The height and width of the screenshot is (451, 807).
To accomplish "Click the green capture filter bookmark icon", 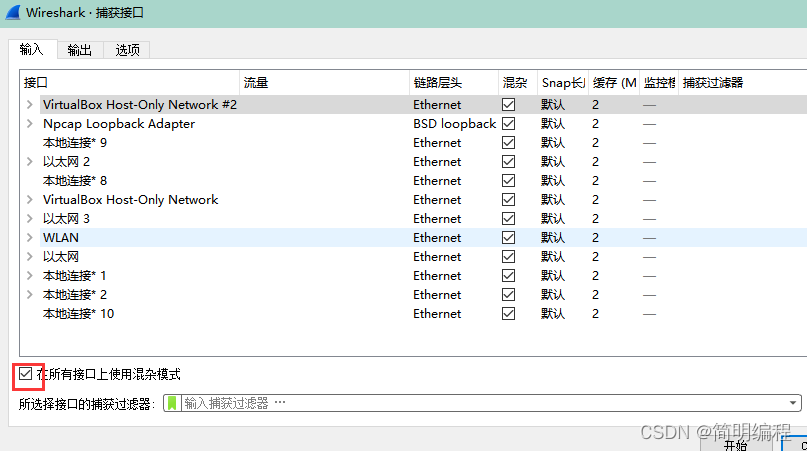I will 172,403.
